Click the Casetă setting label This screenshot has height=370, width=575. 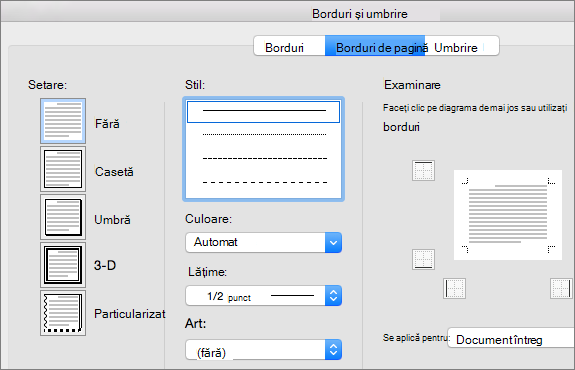pos(114,172)
